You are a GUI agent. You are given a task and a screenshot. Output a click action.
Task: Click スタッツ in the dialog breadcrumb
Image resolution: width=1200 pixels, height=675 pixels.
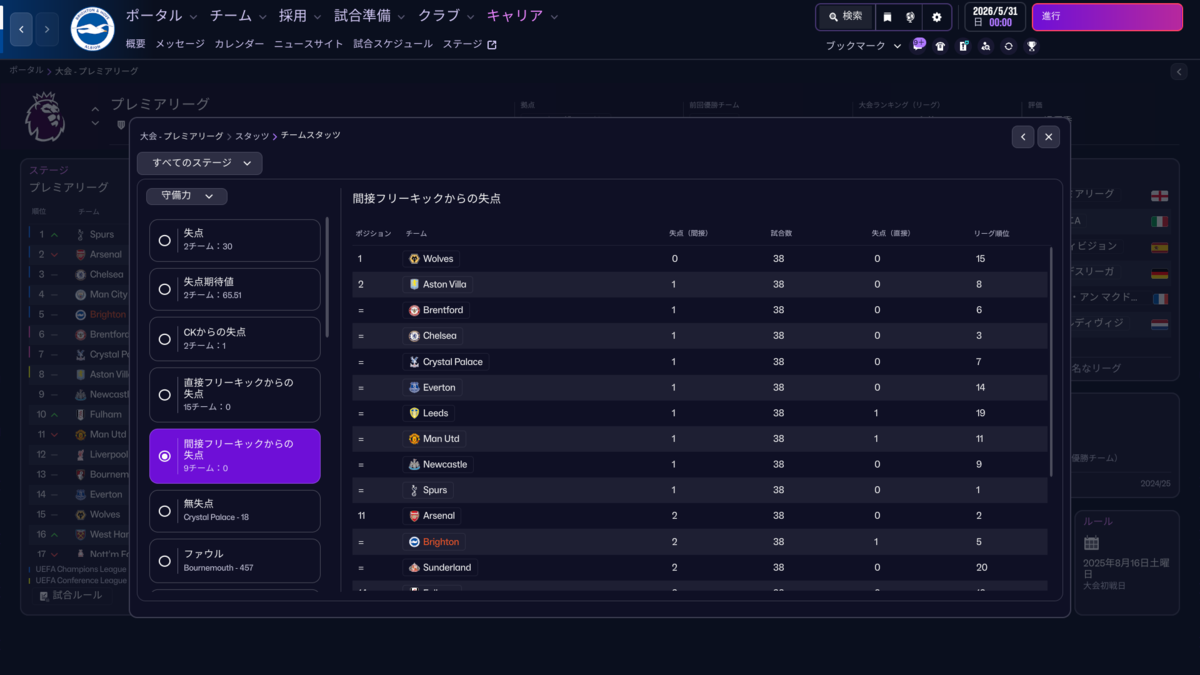tap(252, 135)
